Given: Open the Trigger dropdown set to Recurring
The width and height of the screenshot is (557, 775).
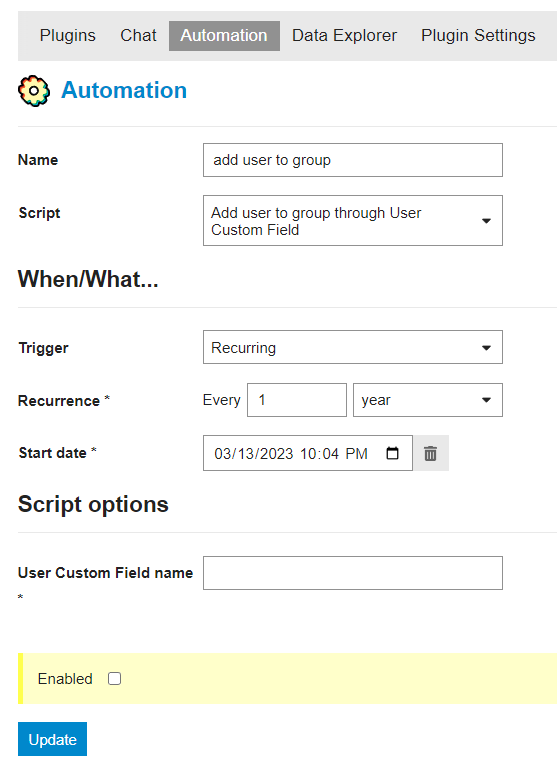Looking at the screenshot, I should pos(353,347).
